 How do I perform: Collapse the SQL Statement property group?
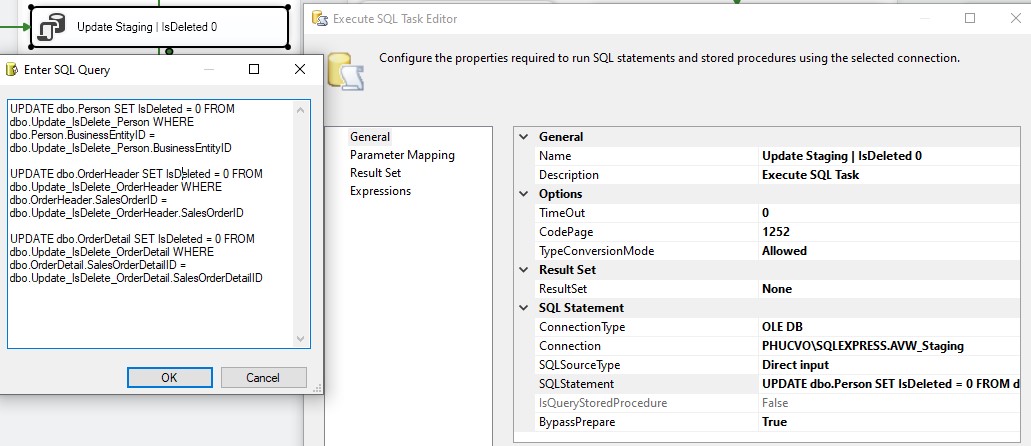(x=524, y=308)
